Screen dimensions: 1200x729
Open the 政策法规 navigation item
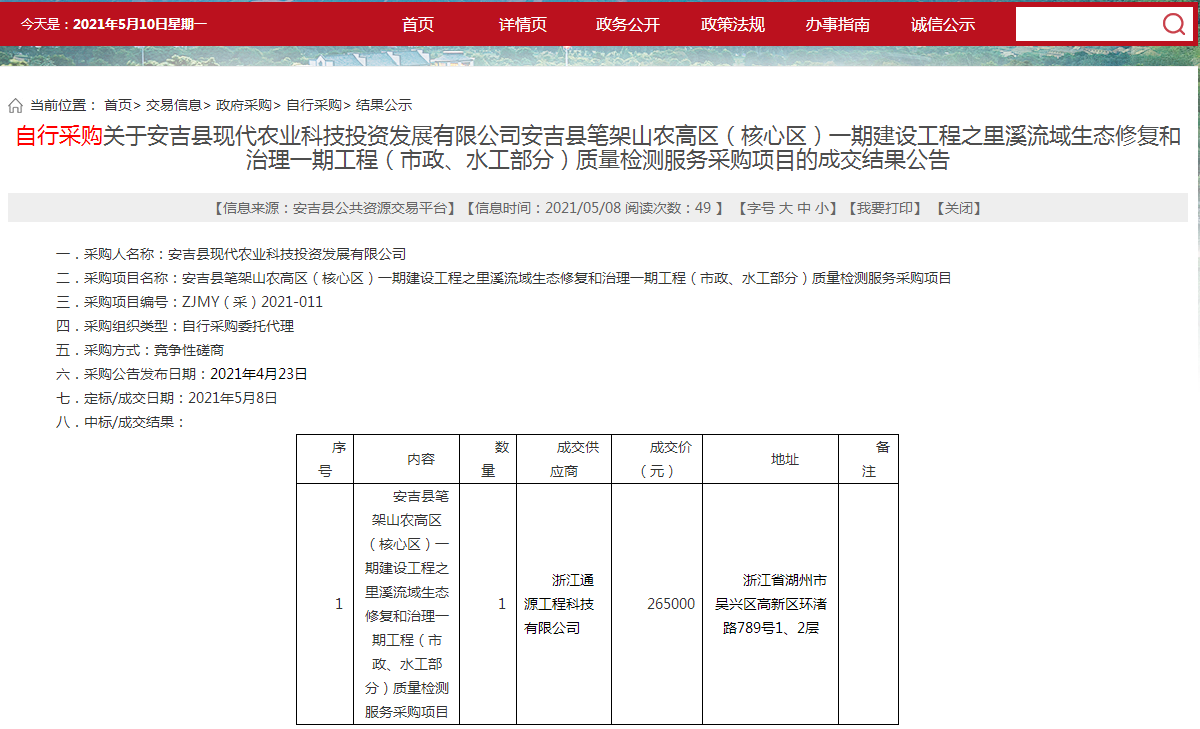pyautogui.click(x=731, y=25)
